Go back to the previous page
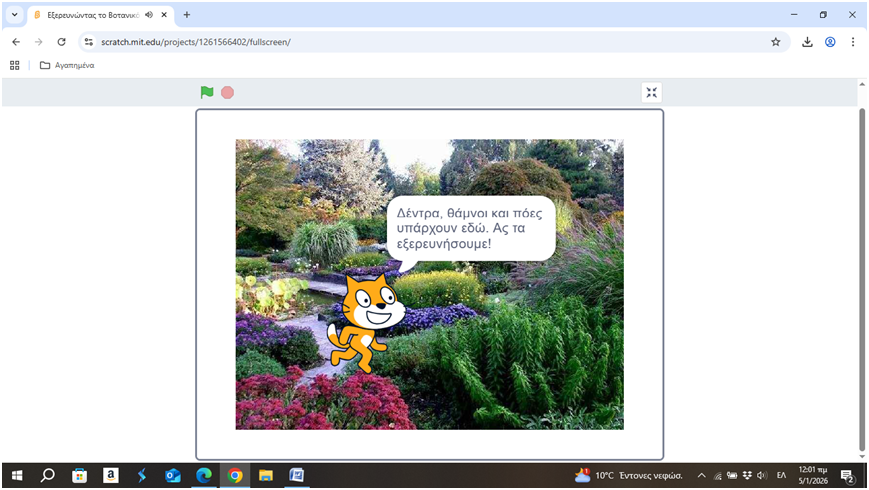The width and height of the screenshot is (869, 490). coord(15,42)
